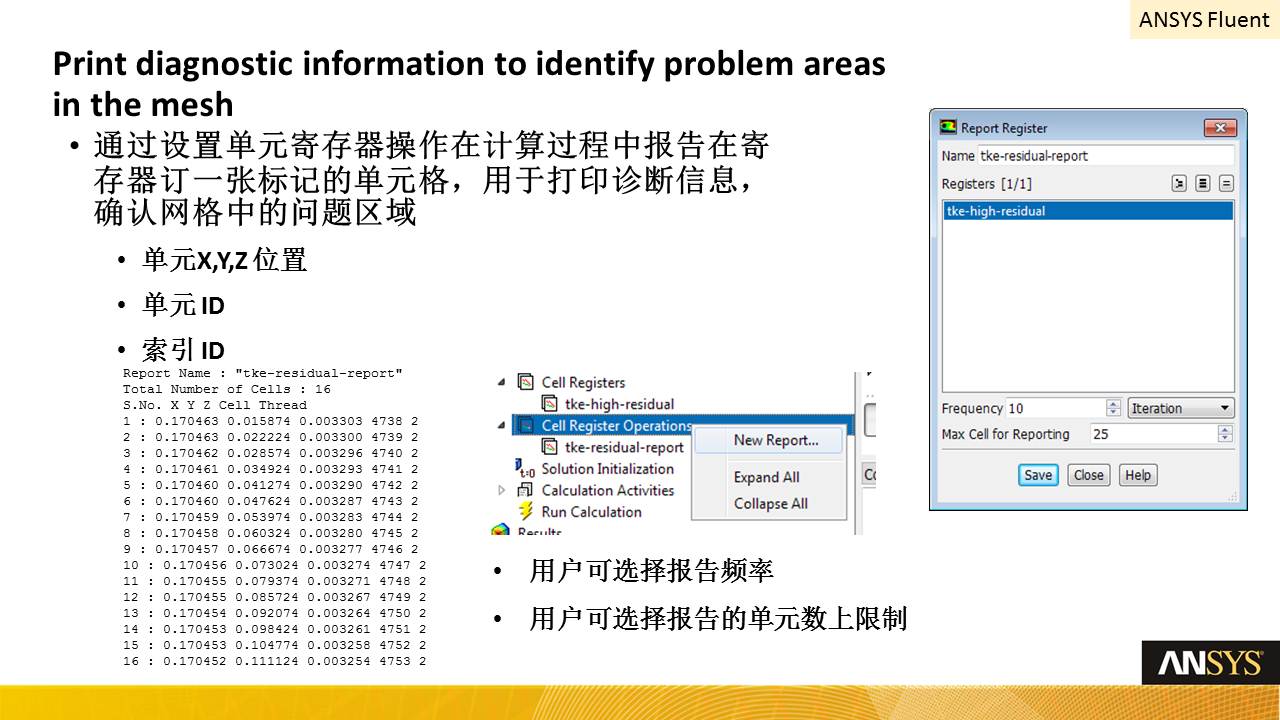The image size is (1280, 720).
Task: Save the report register settings
Action: [x=1038, y=475]
